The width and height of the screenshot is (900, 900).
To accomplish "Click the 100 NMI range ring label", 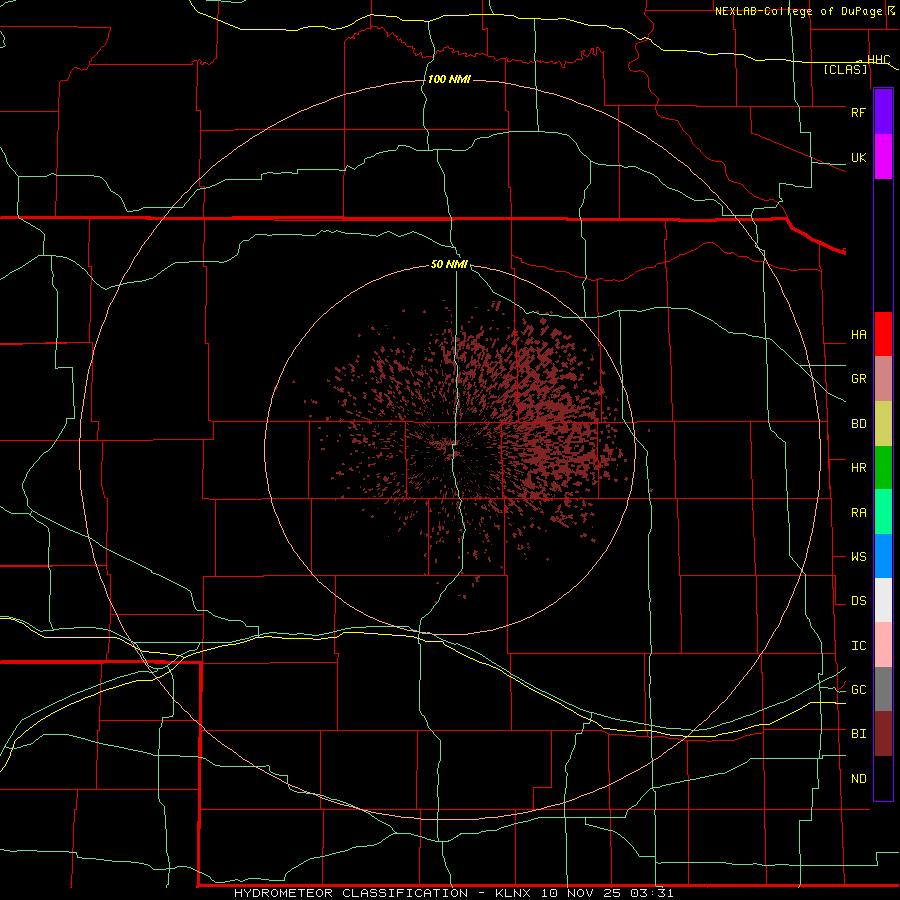I will (449, 79).
